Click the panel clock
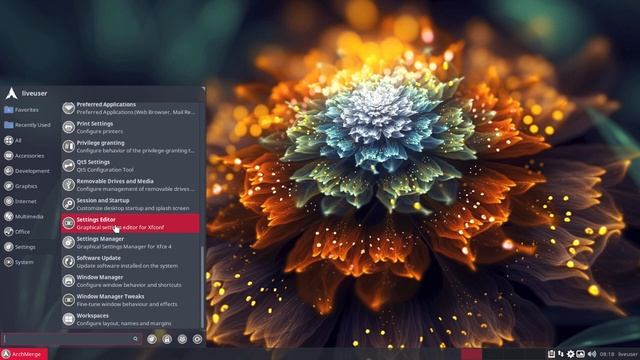640x360 pixels. [607, 354]
